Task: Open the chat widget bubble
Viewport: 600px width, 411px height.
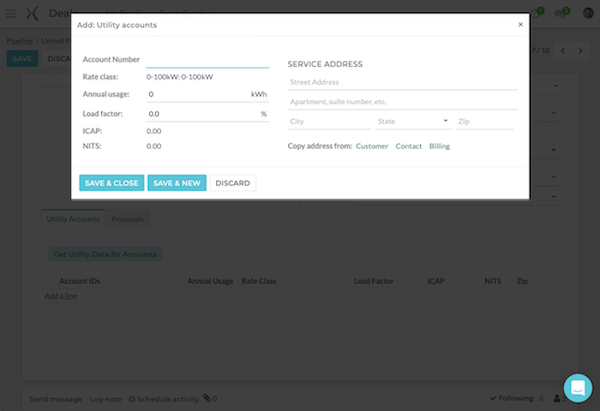Action: pos(577,388)
